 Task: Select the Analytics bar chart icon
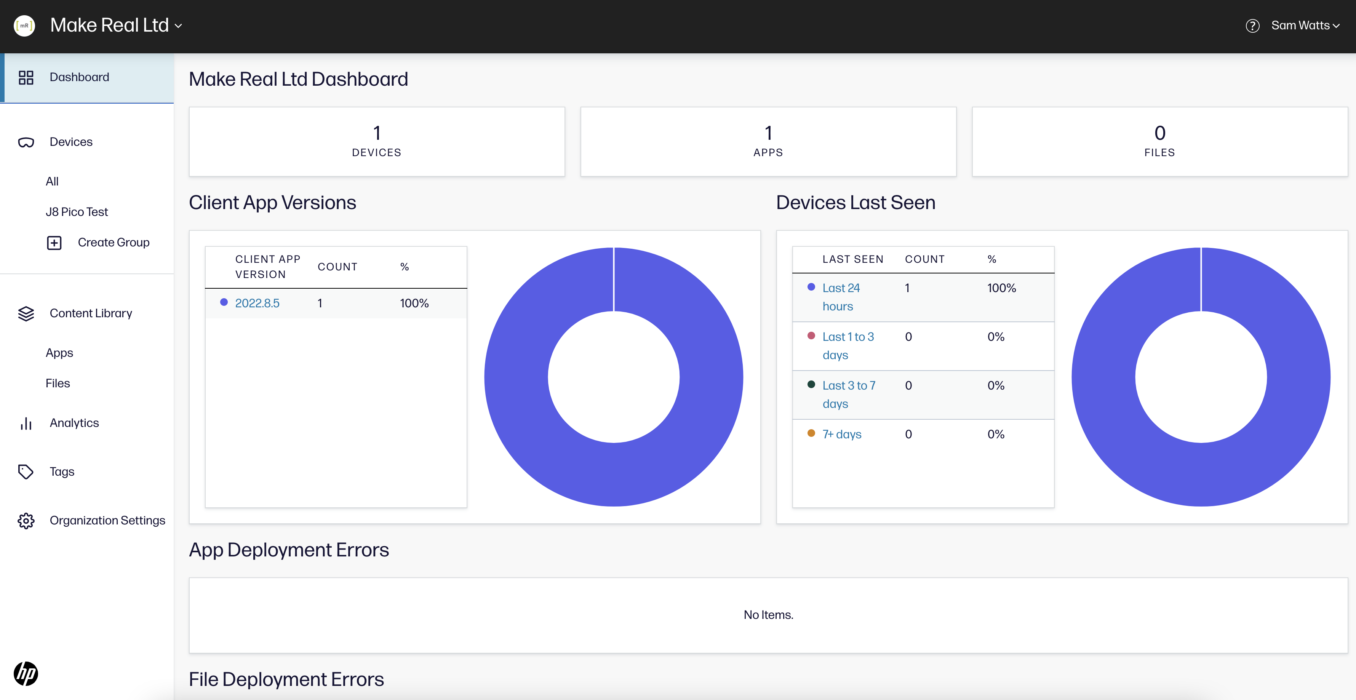[x=25, y=422]
